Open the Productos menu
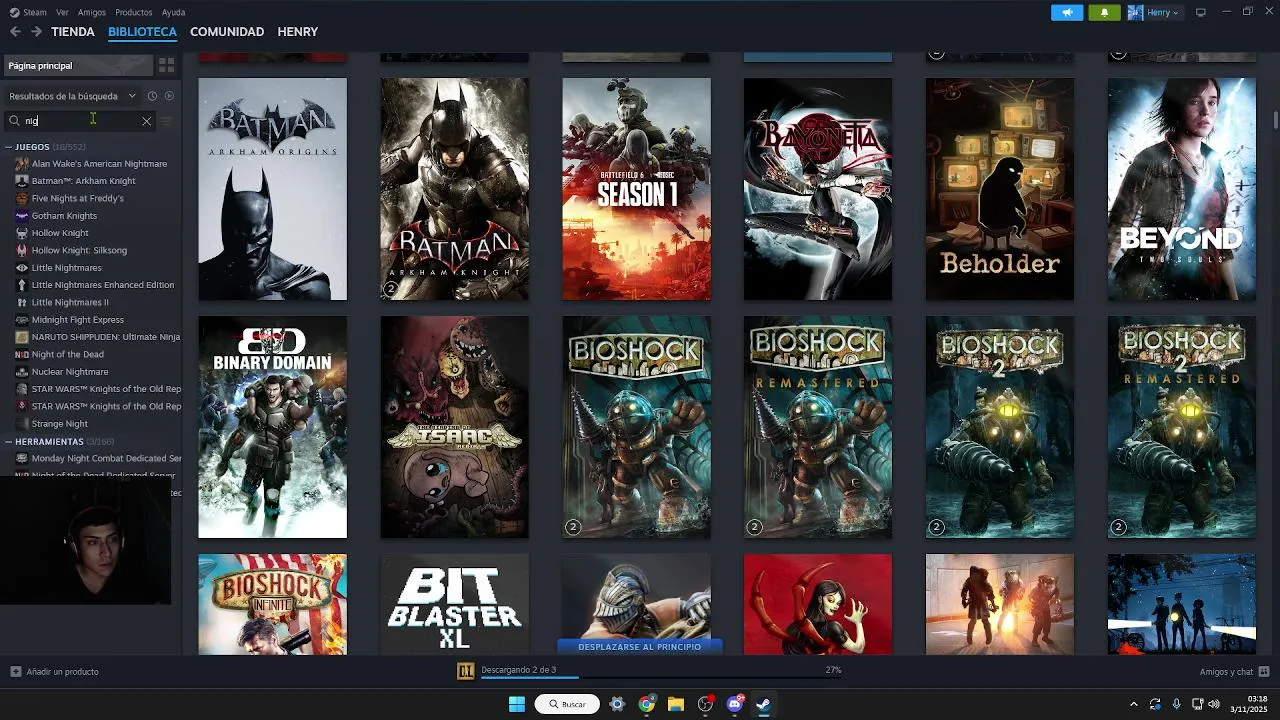The height and width of the screenshot is (720, 1280). [x=134, y=12]
